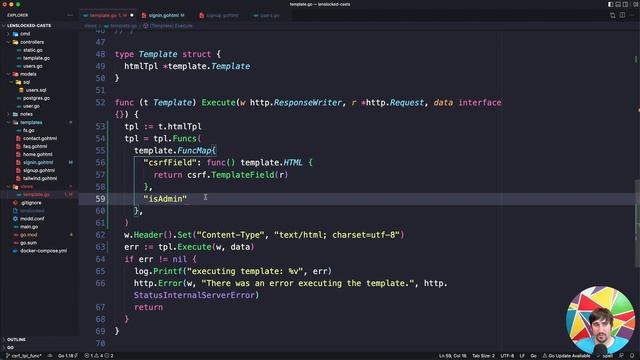
Task: Open signup.gohtml in the explorer tree
Action: [x=38, y=171]
